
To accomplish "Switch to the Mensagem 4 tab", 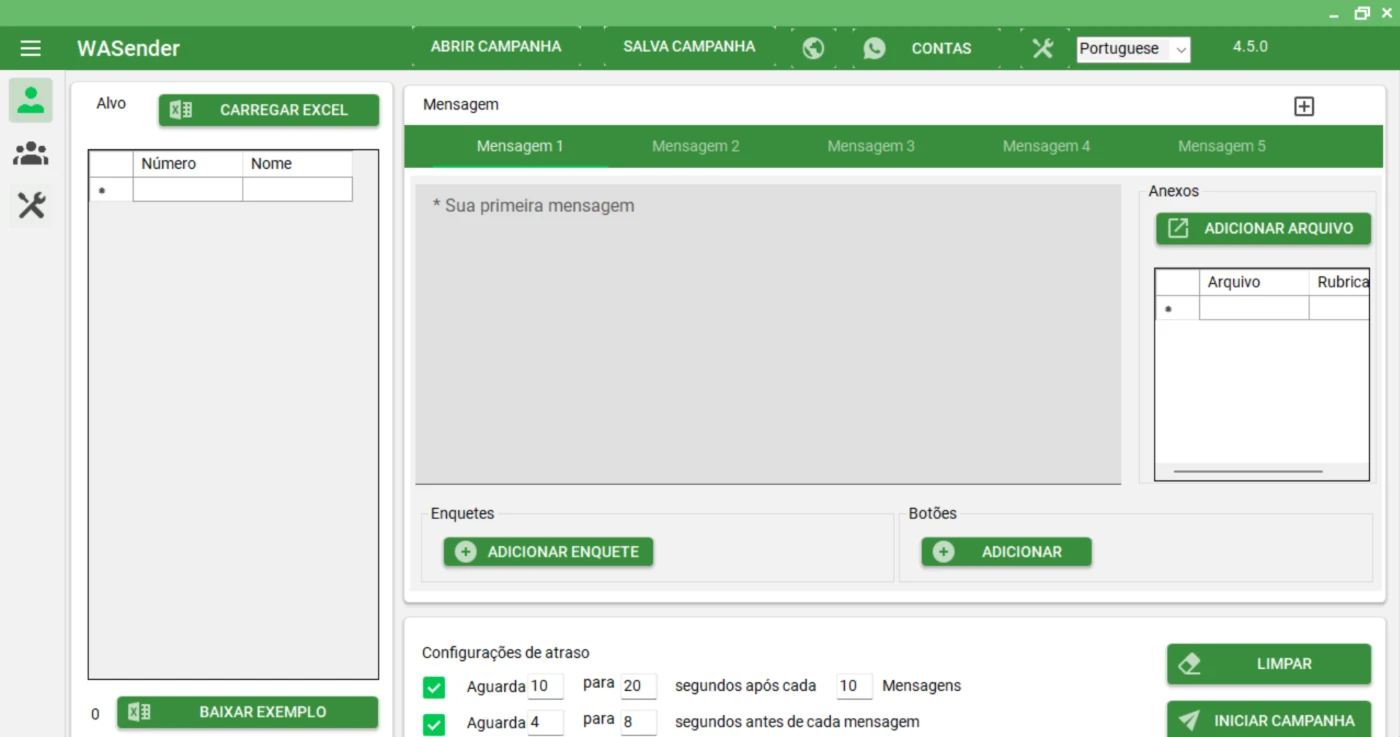I will point(1046,146).
